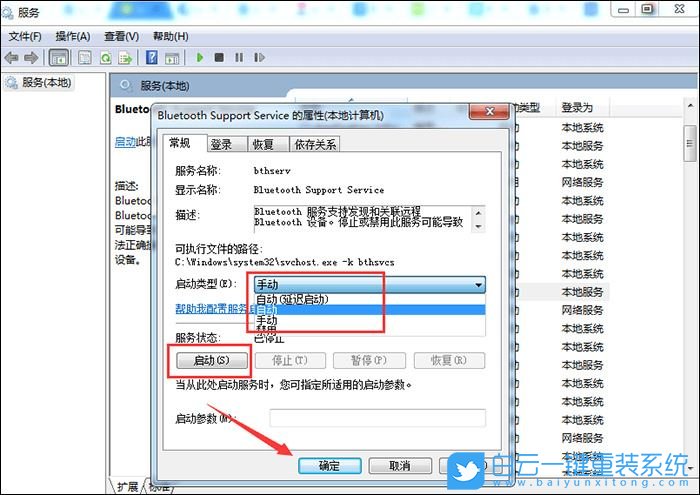Click the 取消 button
The width and height of the screenshot is (700, 495).
(400, 466)
